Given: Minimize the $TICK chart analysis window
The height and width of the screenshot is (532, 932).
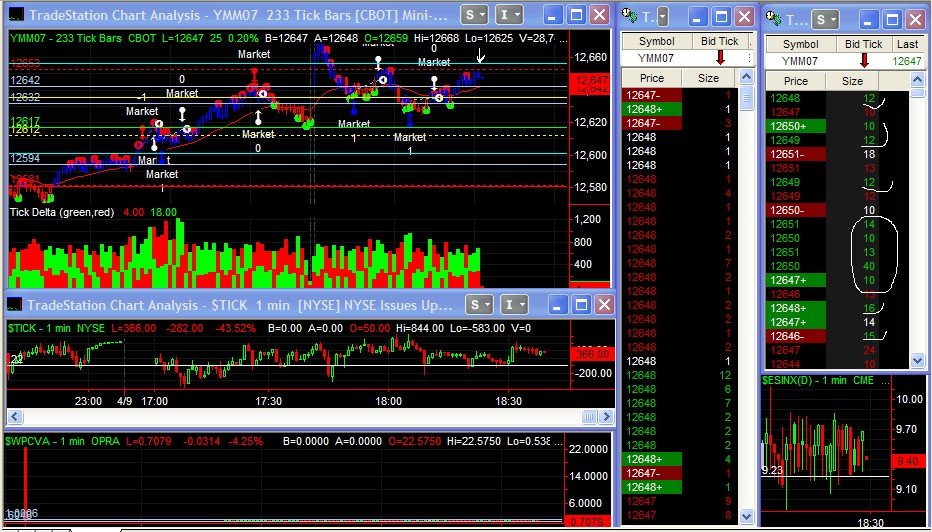Looking at the screenshot, I should click(x=558, y=305).
